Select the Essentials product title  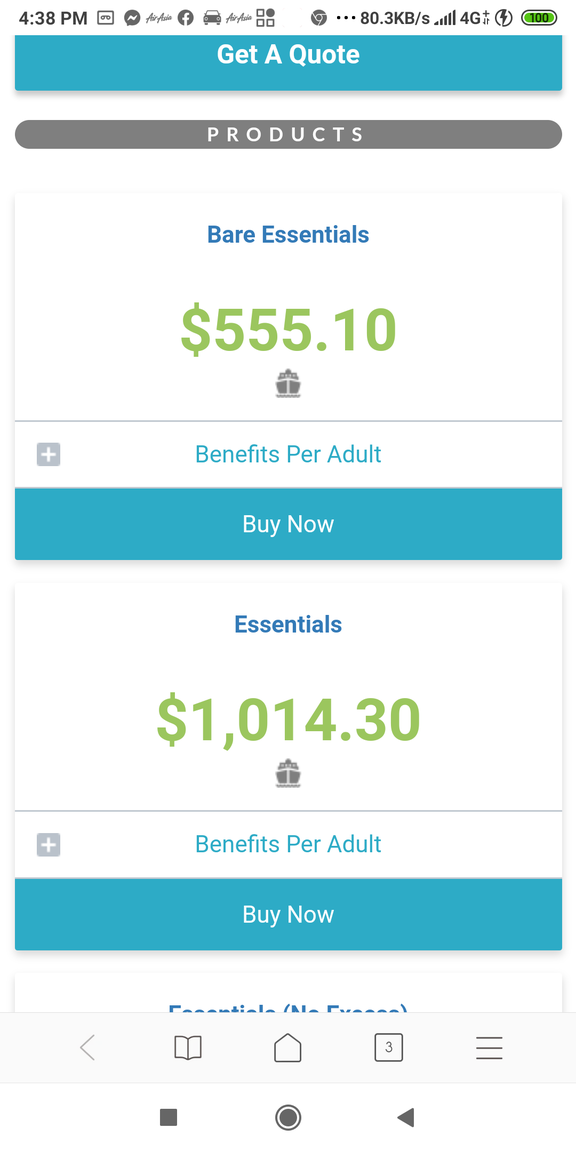pos(288,624)
